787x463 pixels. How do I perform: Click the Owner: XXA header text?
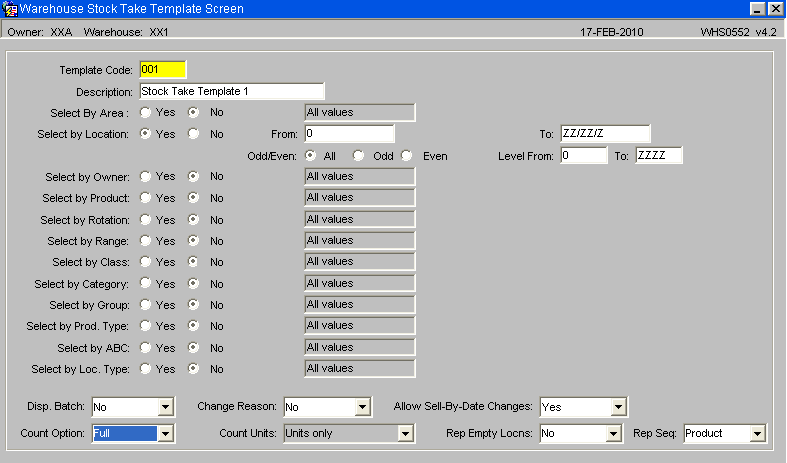pos(40,32)
